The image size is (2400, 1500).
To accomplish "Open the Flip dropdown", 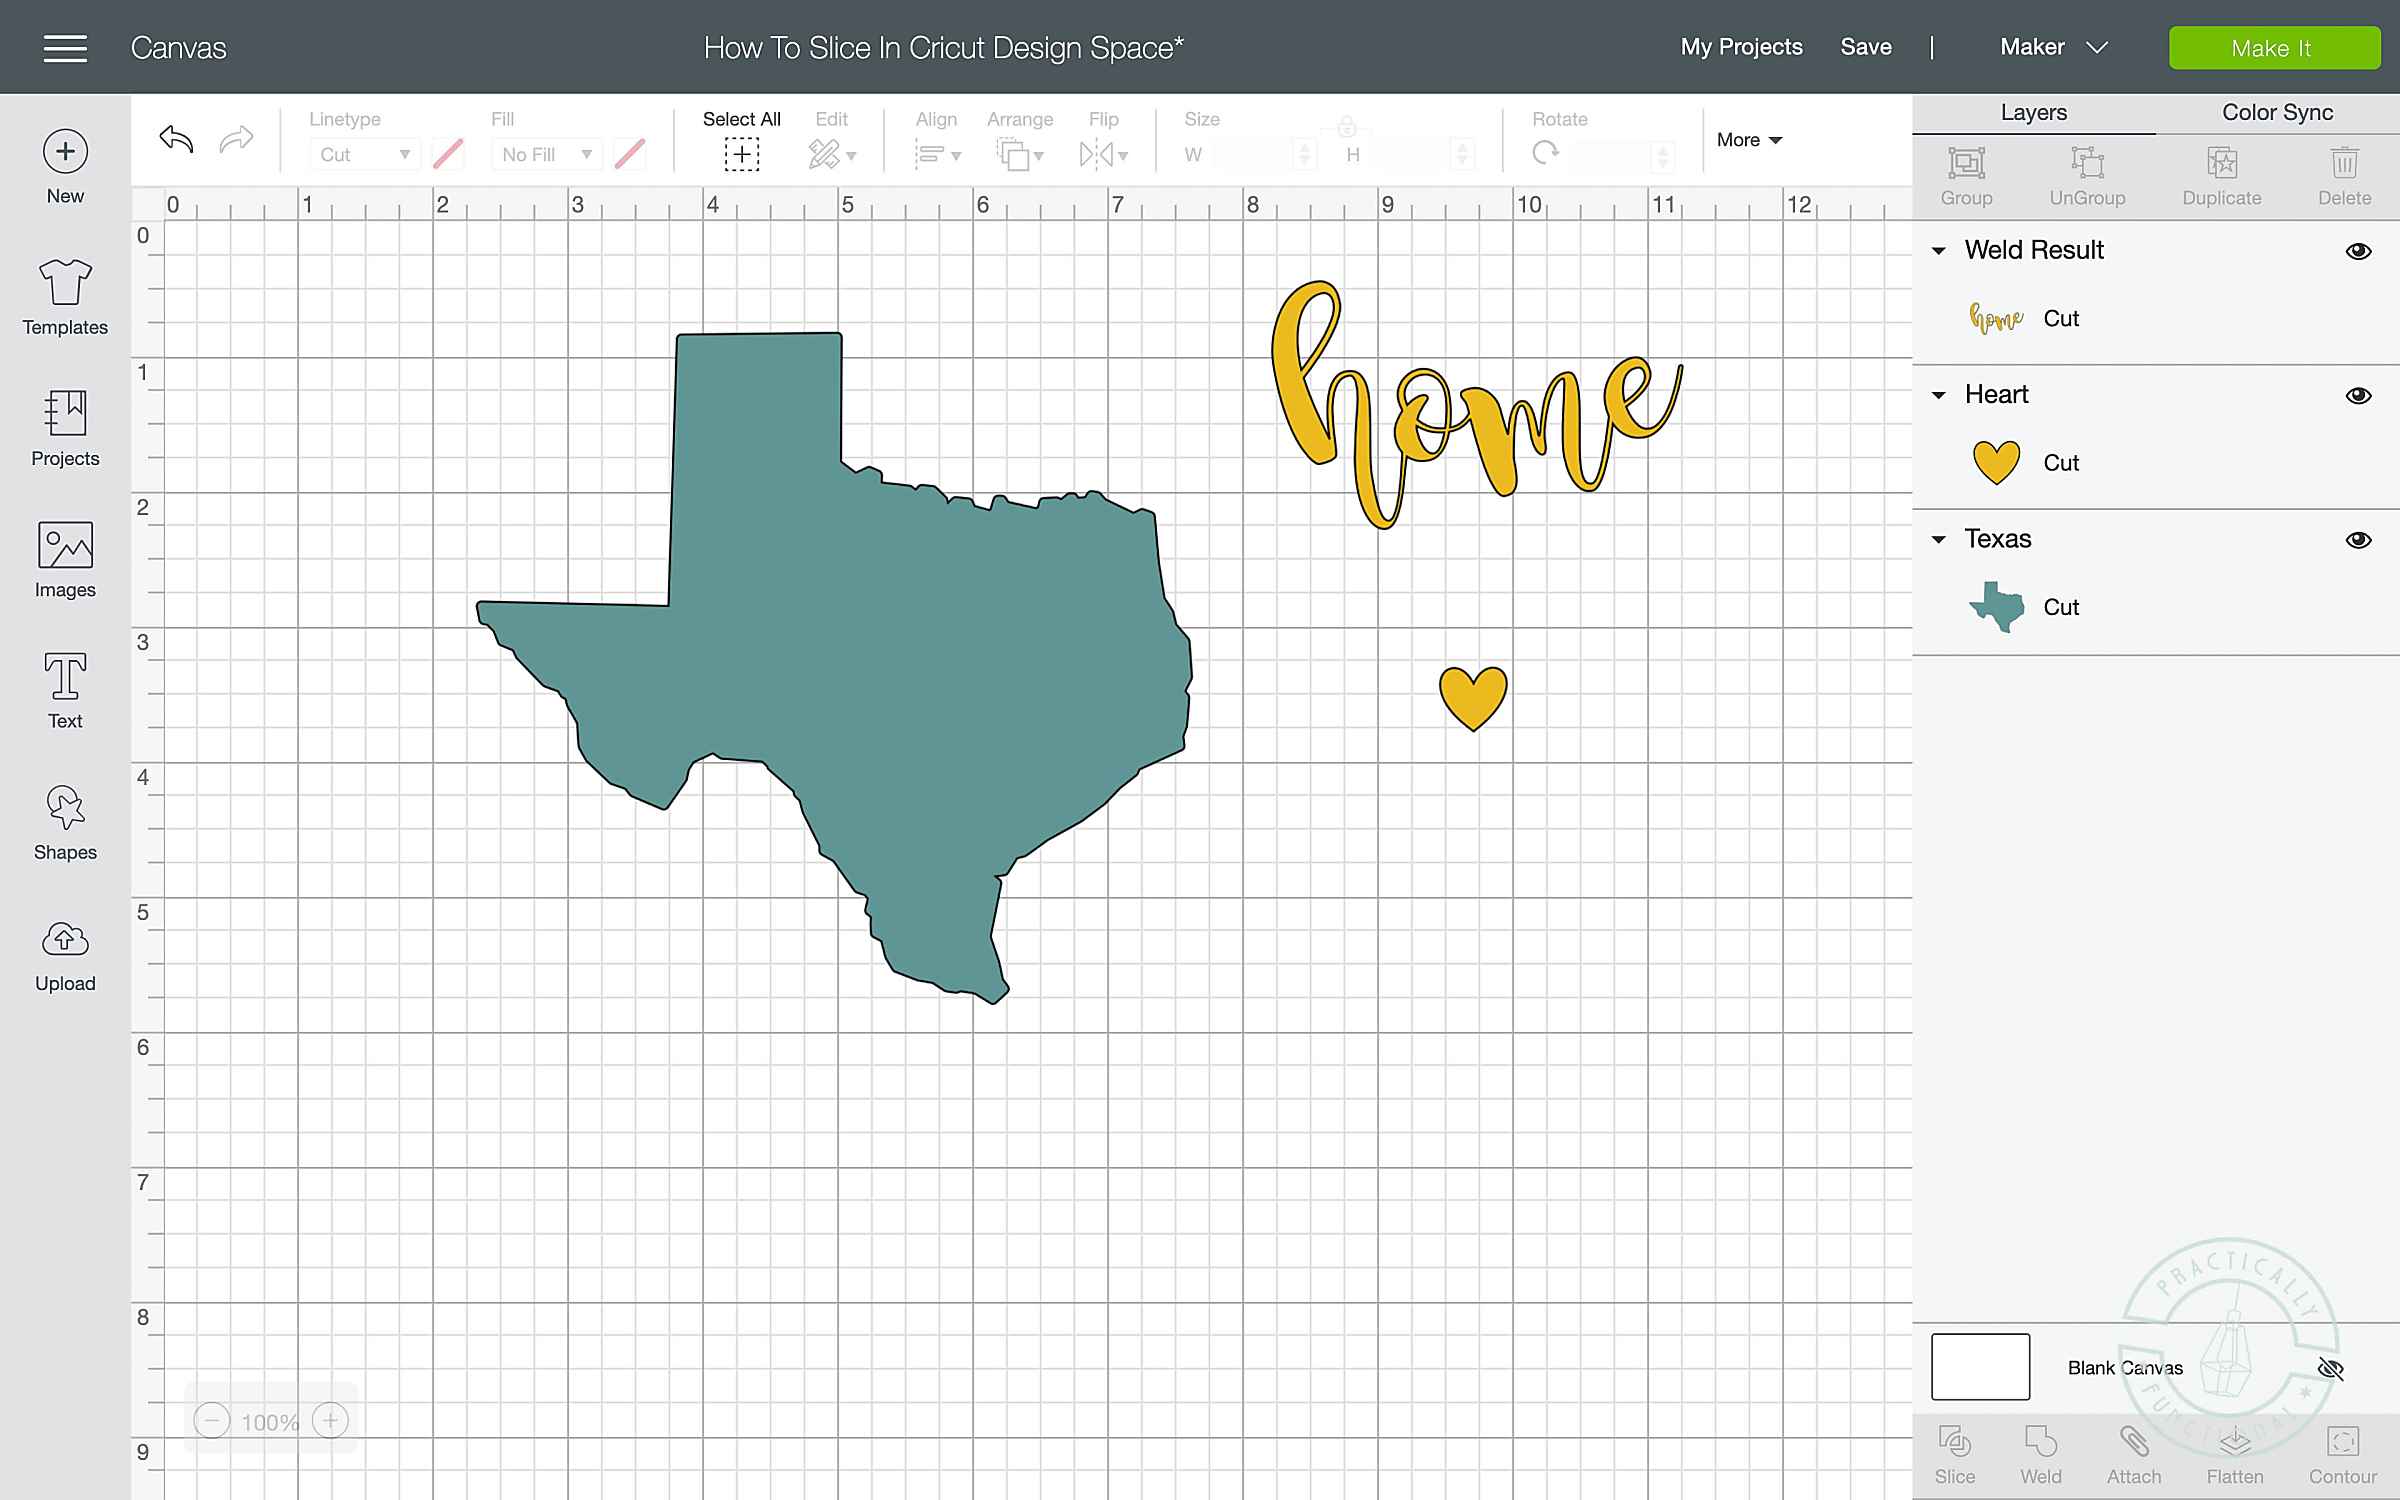I will tap(1104, 154).
